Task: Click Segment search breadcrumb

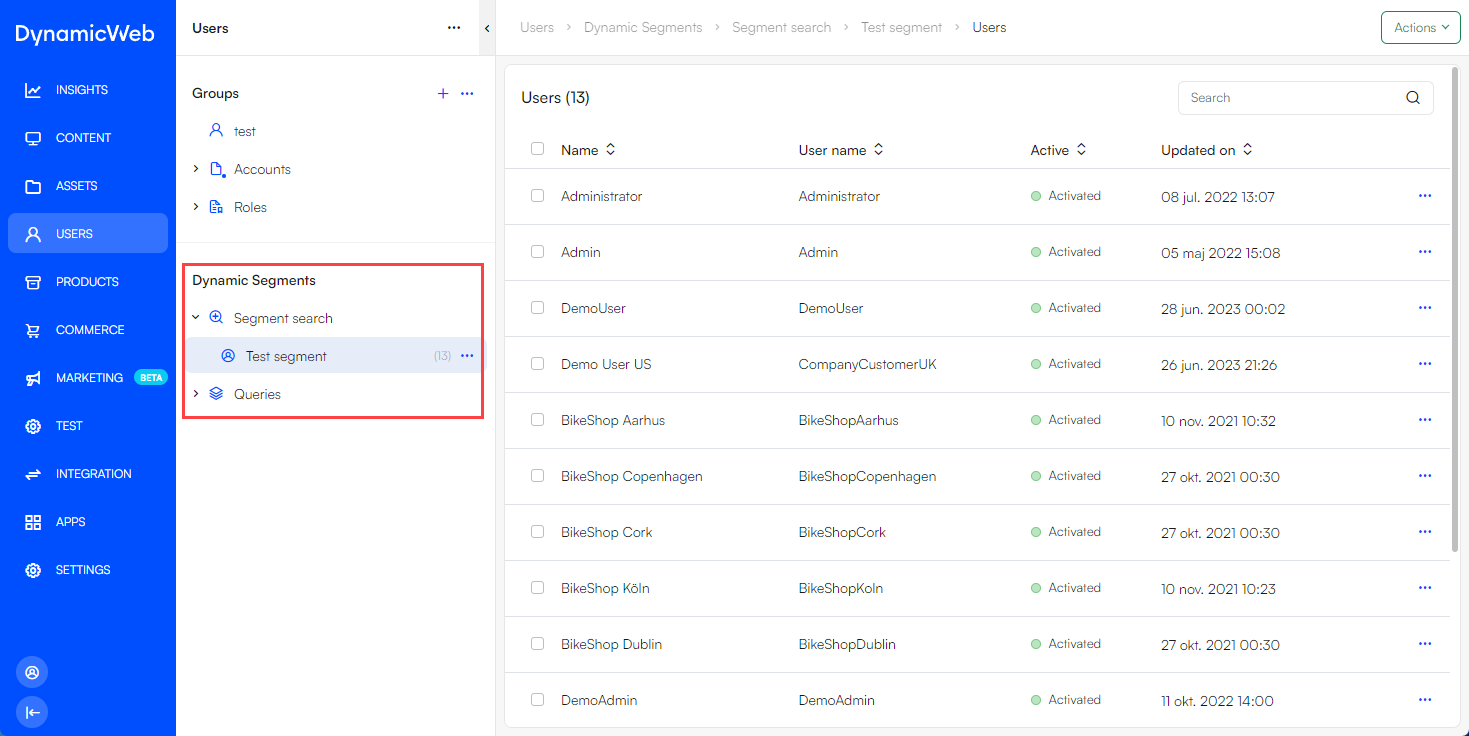Action: click(x=782, y=28)
